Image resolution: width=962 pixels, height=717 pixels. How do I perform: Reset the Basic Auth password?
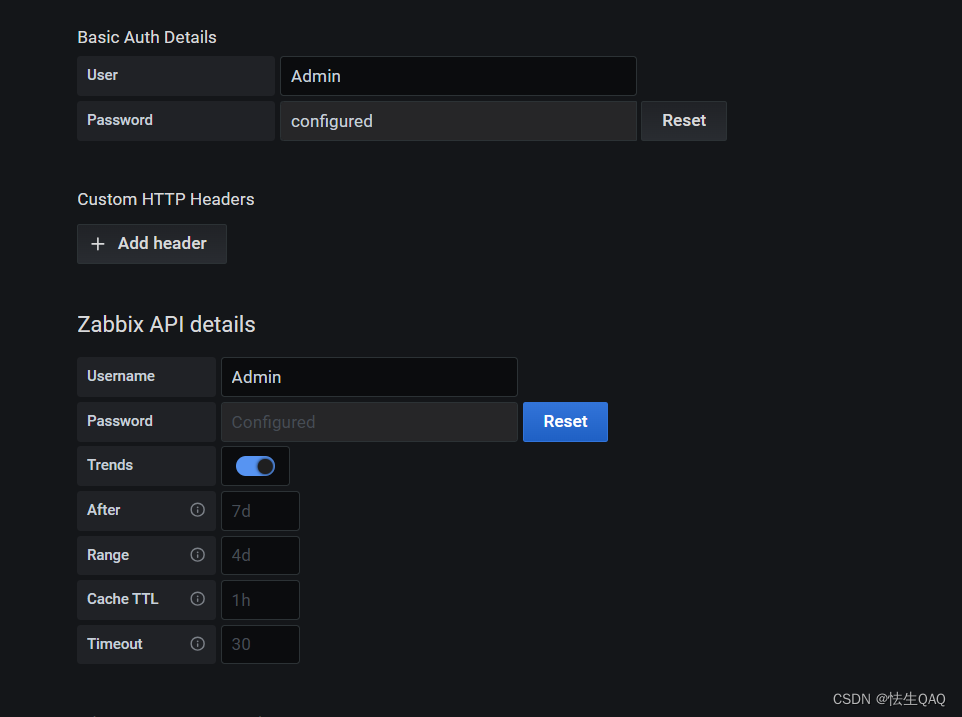pos(683,121)
